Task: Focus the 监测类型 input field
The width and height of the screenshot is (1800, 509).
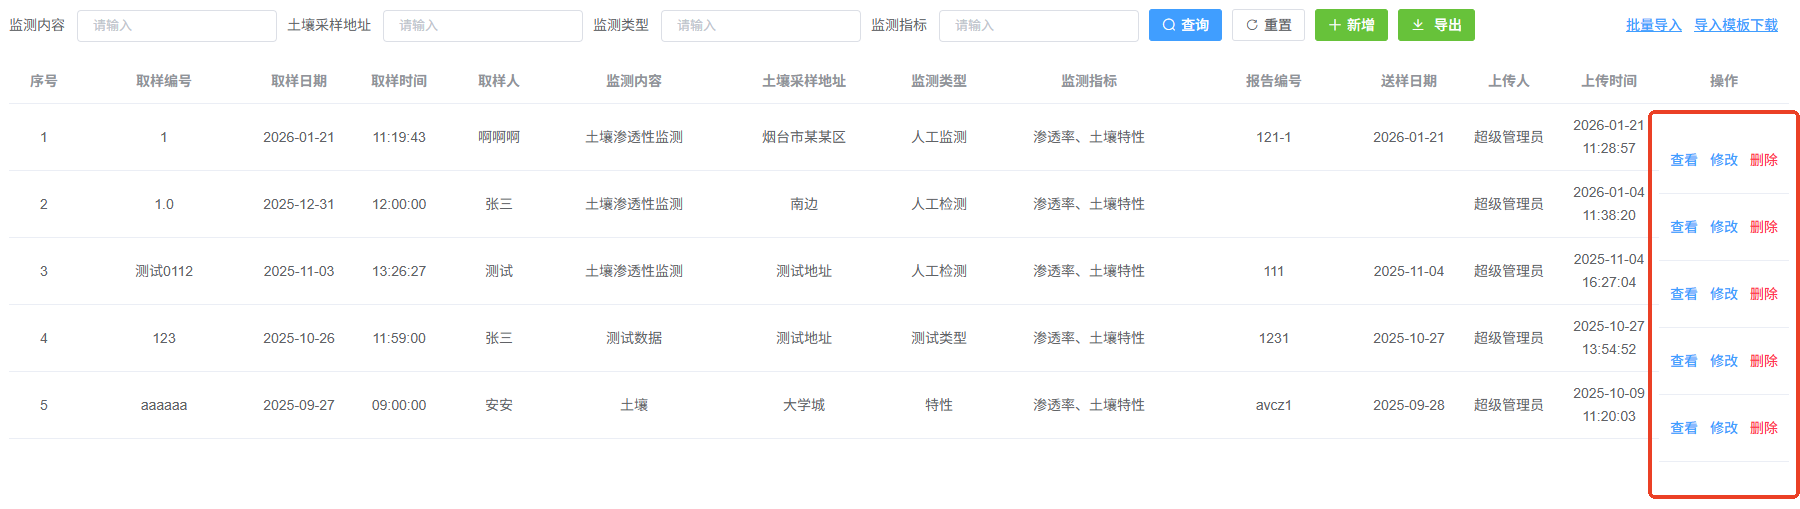Action: point(761,25)
